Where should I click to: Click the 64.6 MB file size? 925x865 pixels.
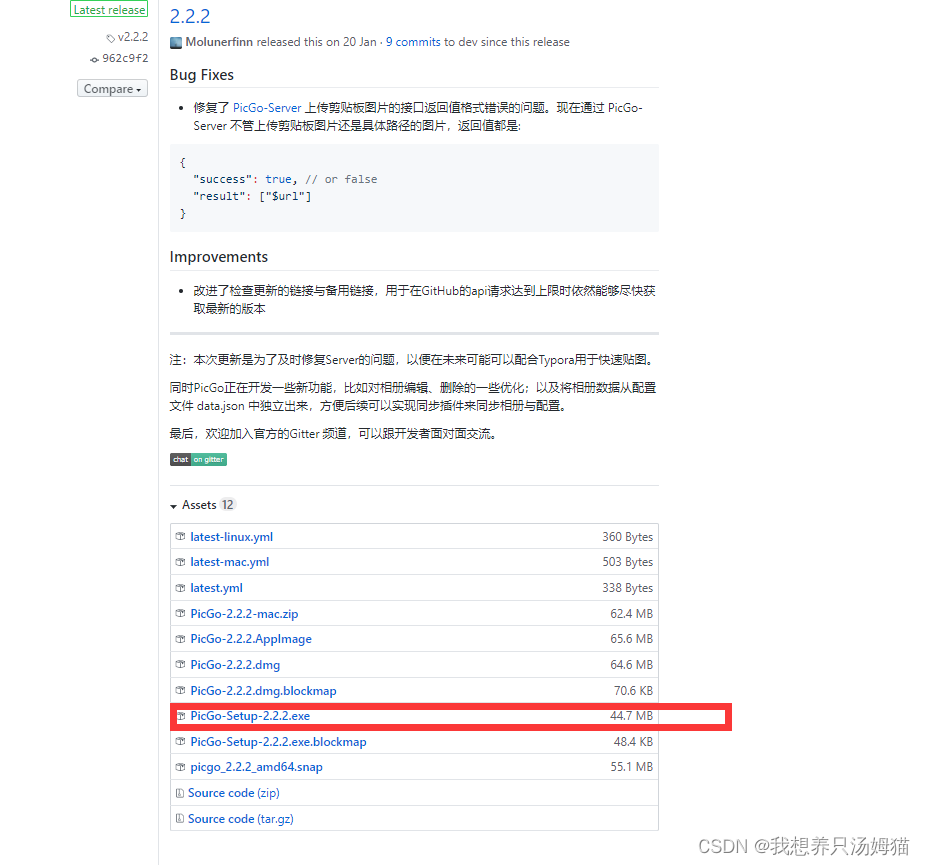pos(631,664)
